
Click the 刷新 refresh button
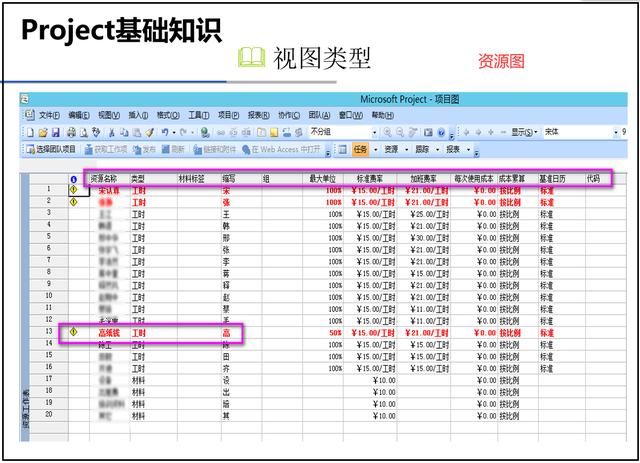[173, 149]
